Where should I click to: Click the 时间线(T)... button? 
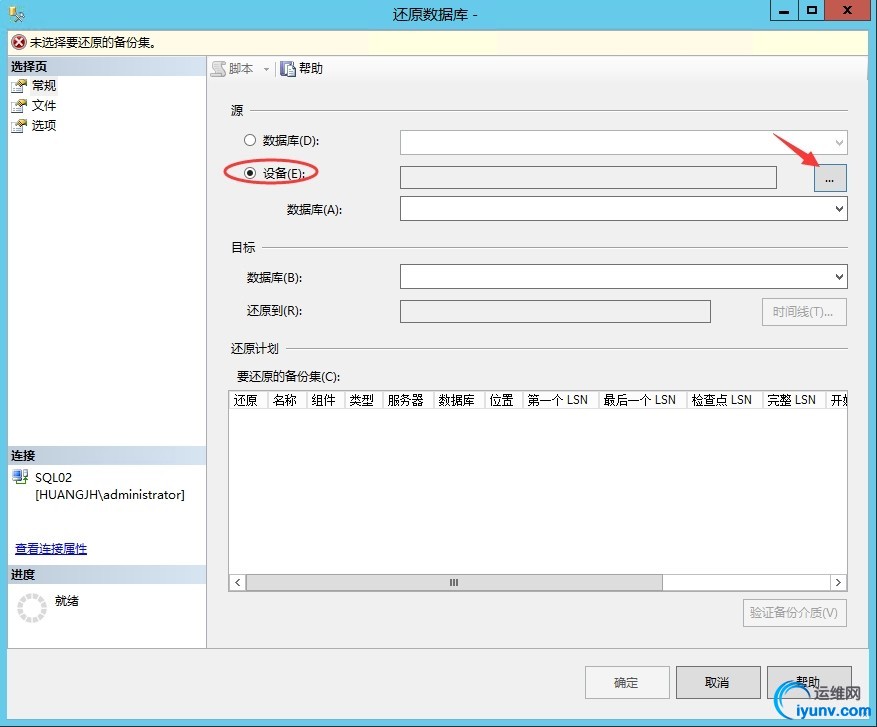[x=804, y=311]
